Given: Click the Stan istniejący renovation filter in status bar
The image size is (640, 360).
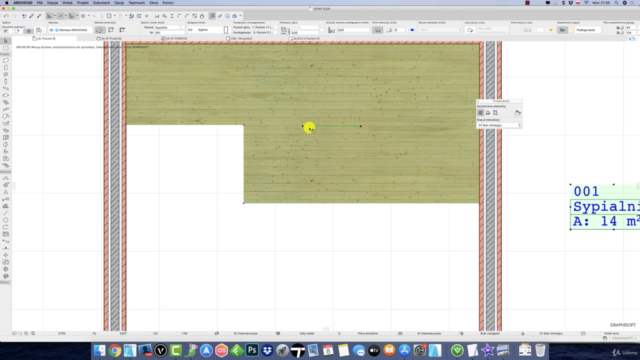Looking at the screenshot, I should (x=551, y=333).
